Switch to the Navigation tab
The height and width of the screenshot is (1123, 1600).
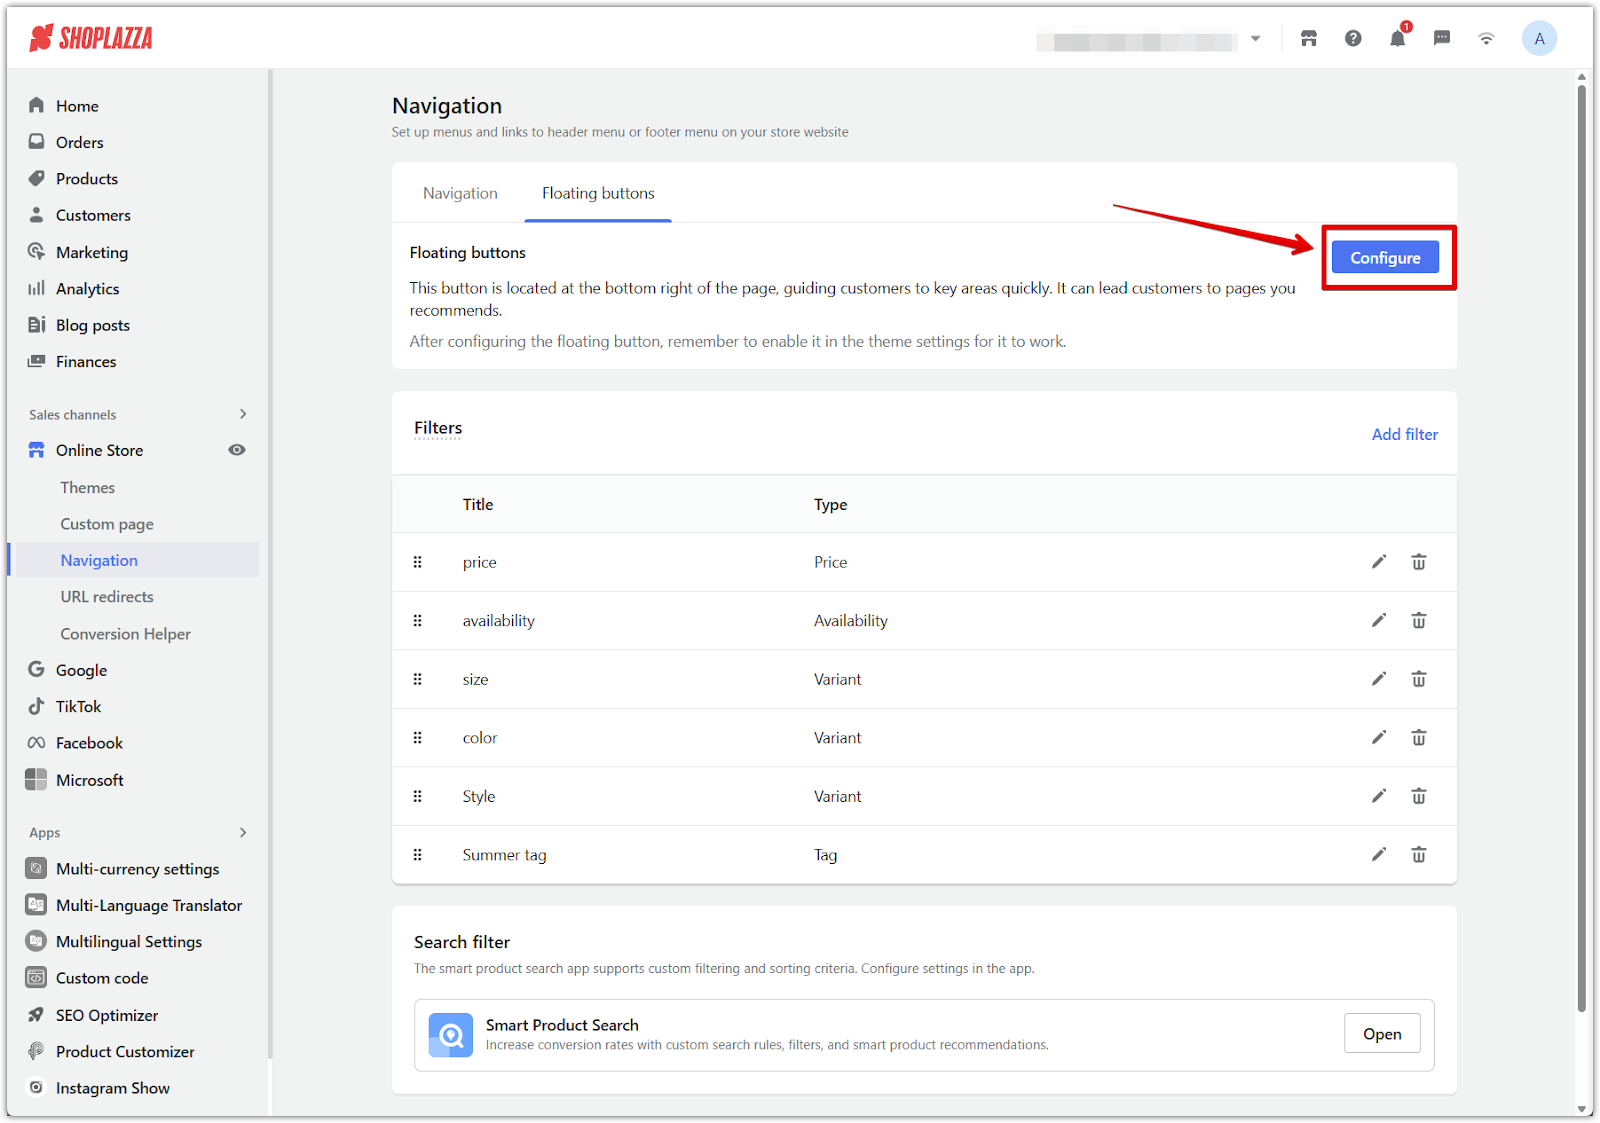pos(460,193)
